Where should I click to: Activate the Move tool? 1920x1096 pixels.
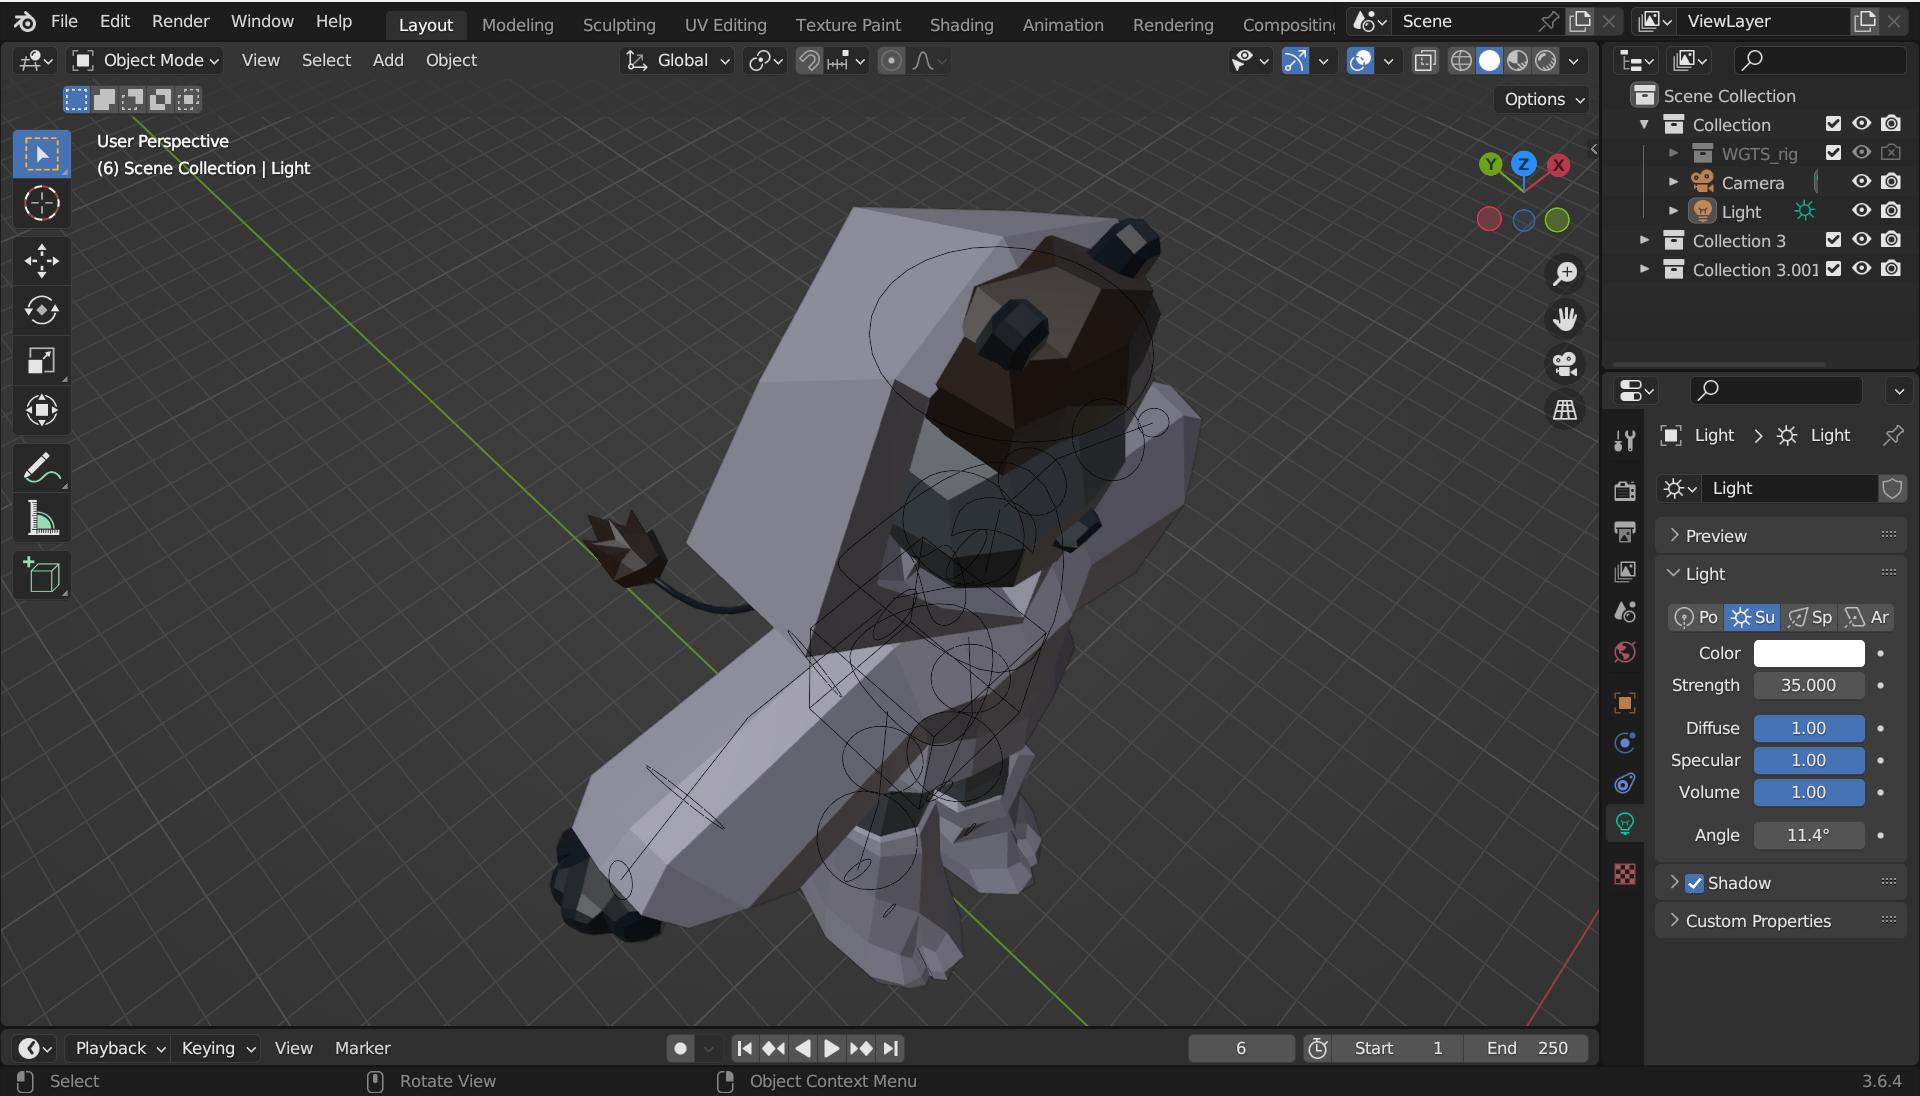[42, 261]
